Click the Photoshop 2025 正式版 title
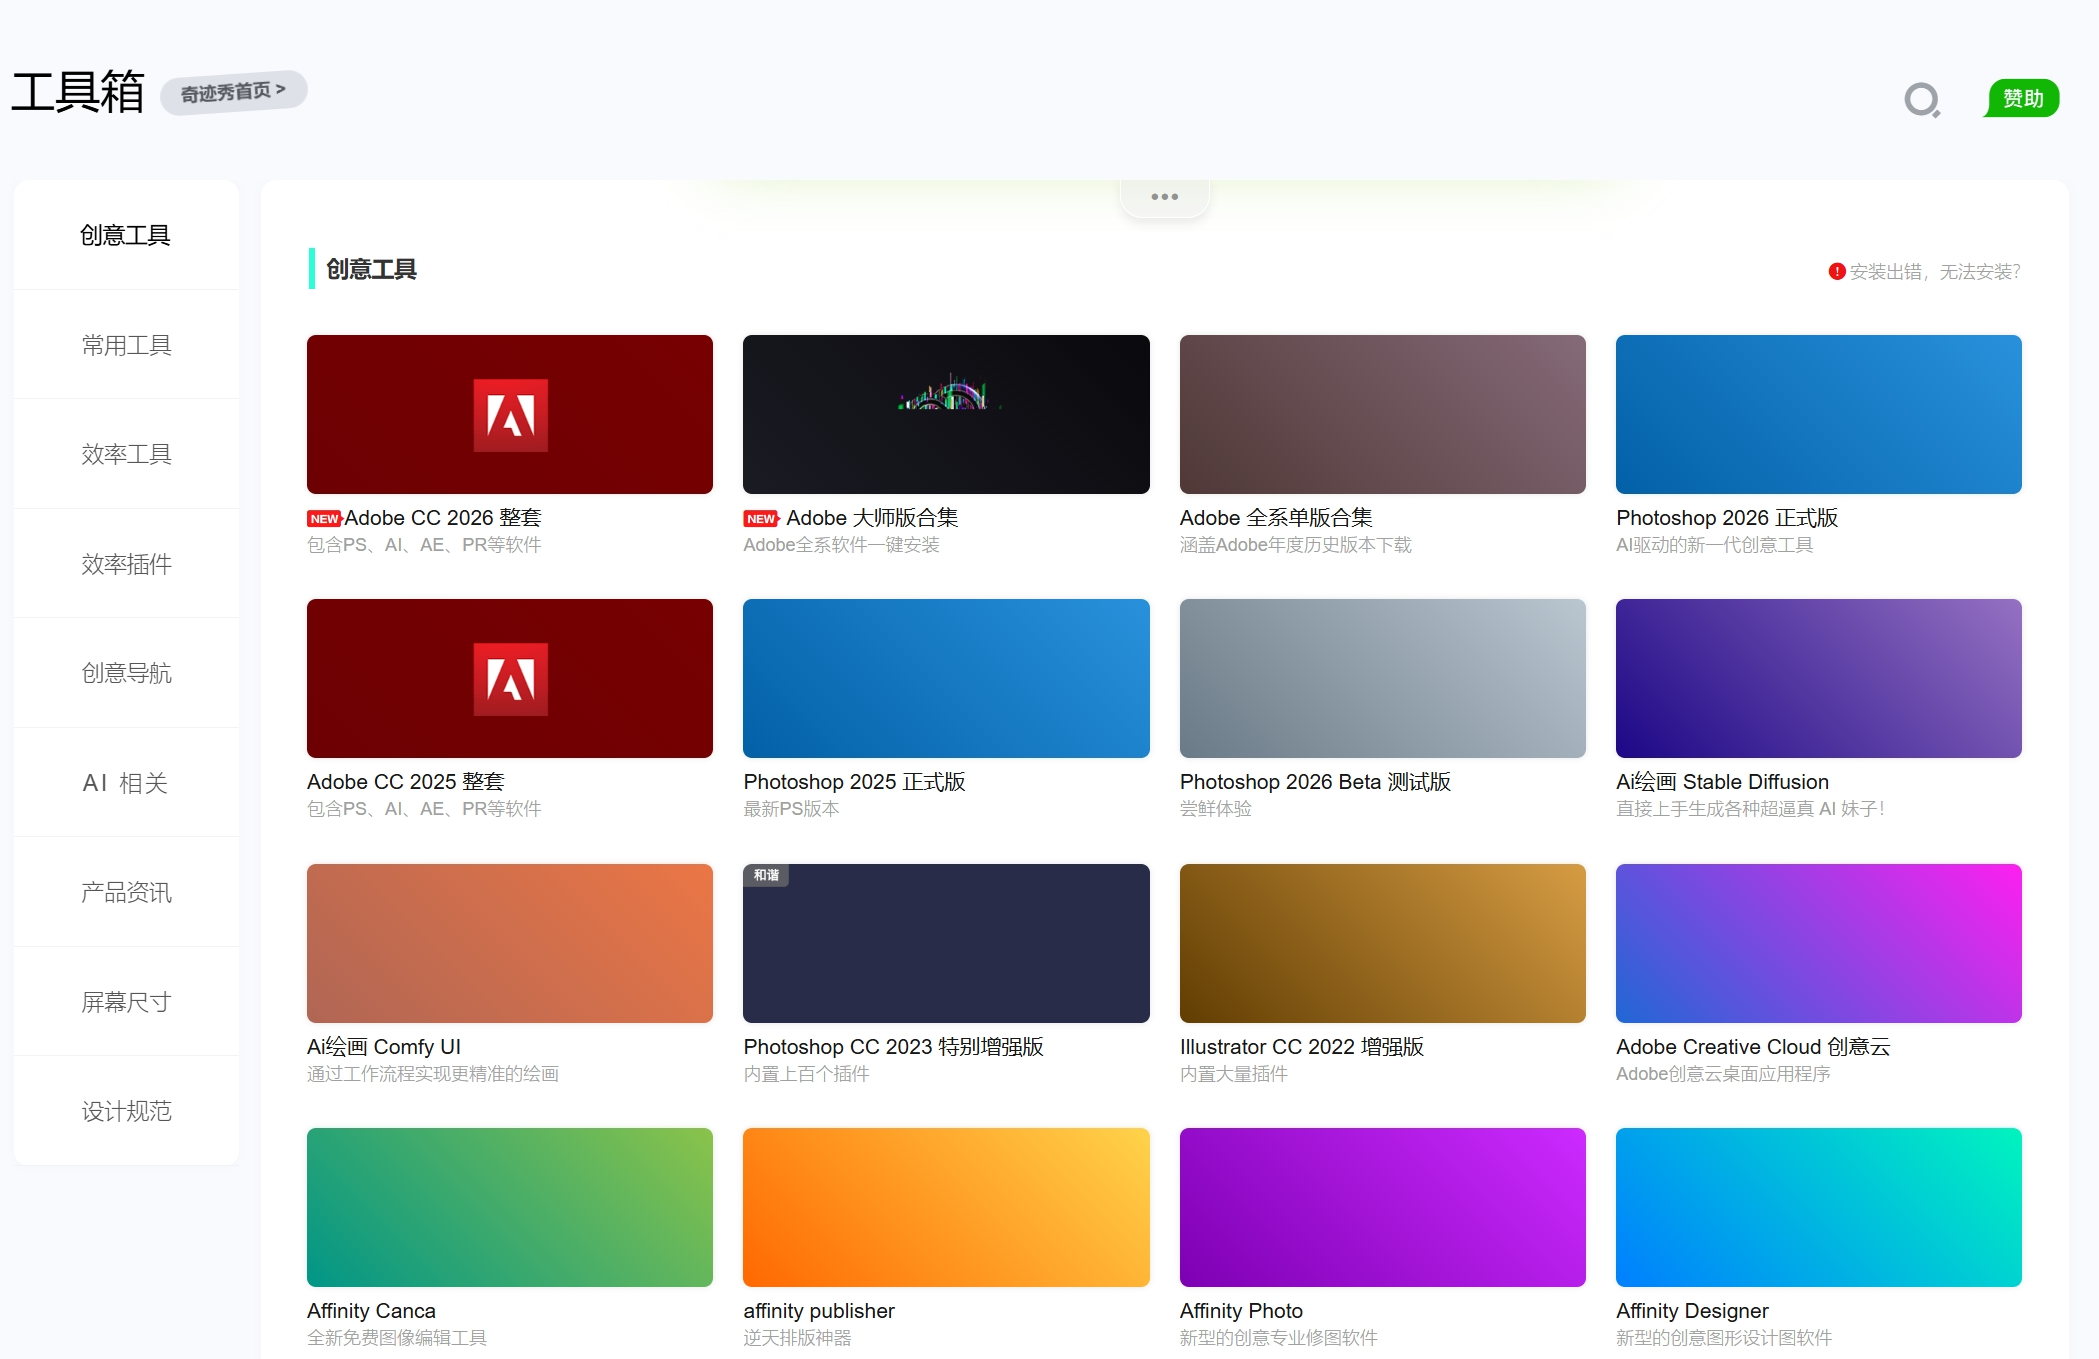The image size is (2099, 1359). 854,782
